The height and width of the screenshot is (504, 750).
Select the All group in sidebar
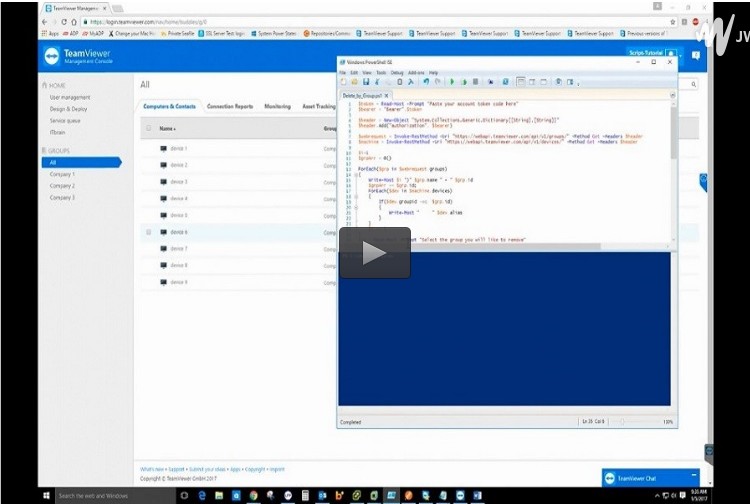(x=81, y=163)
